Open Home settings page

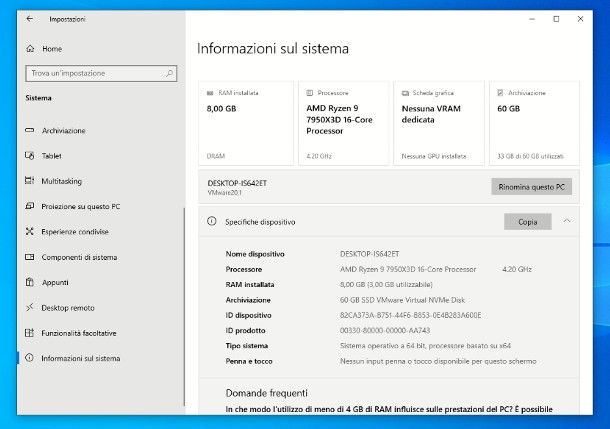pos(52,49)
